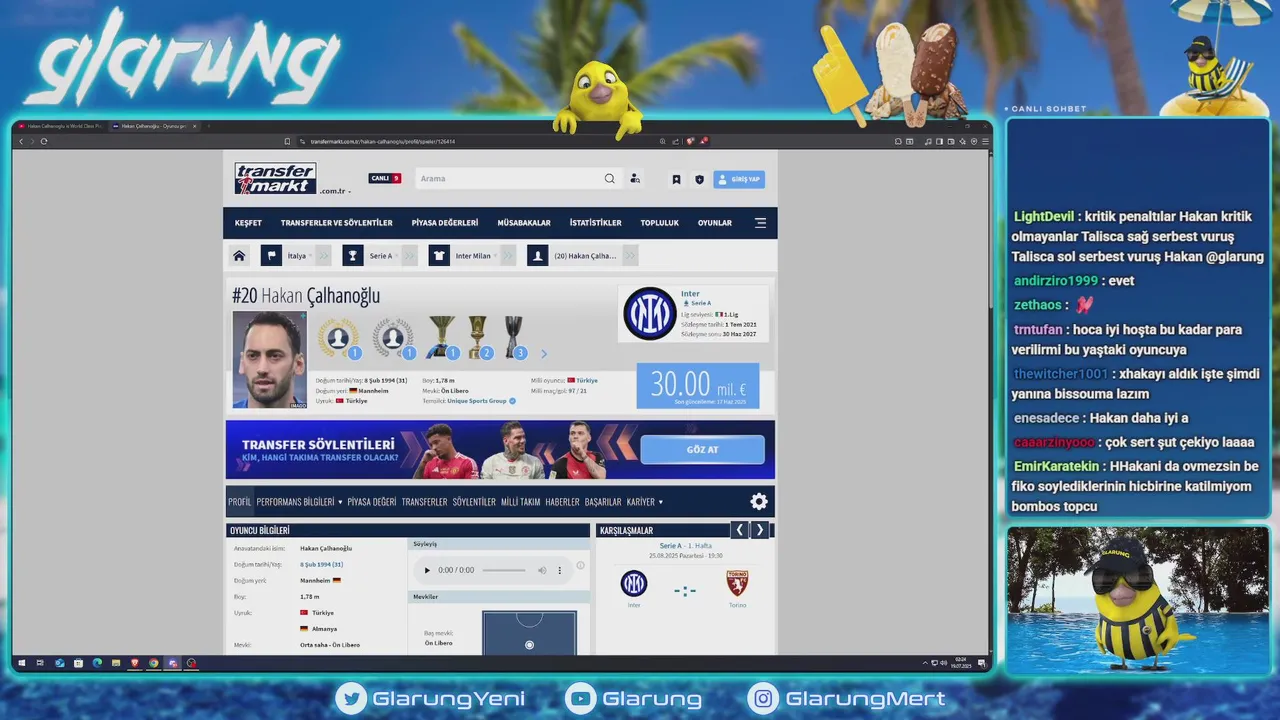The image size is (1280, 720).
Task: Mute the pronunciation audio volume icon
Action: (542, 570)
